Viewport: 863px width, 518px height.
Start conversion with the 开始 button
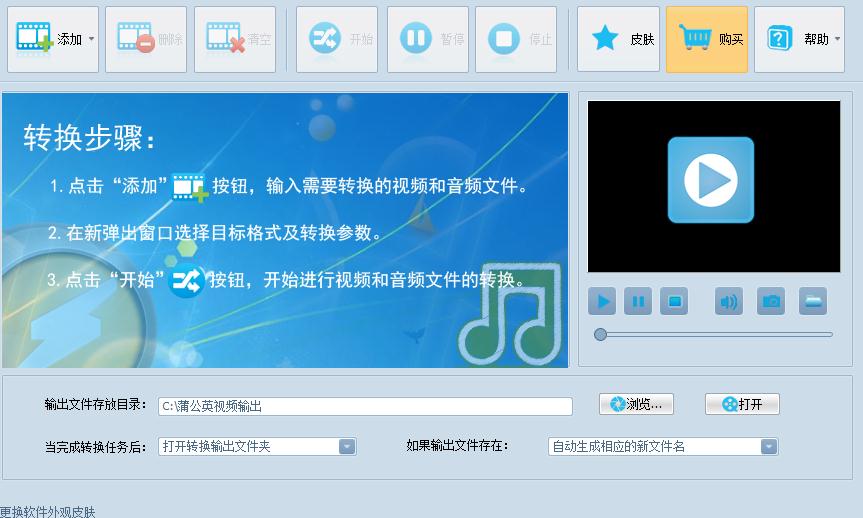[x=337, y=39]
